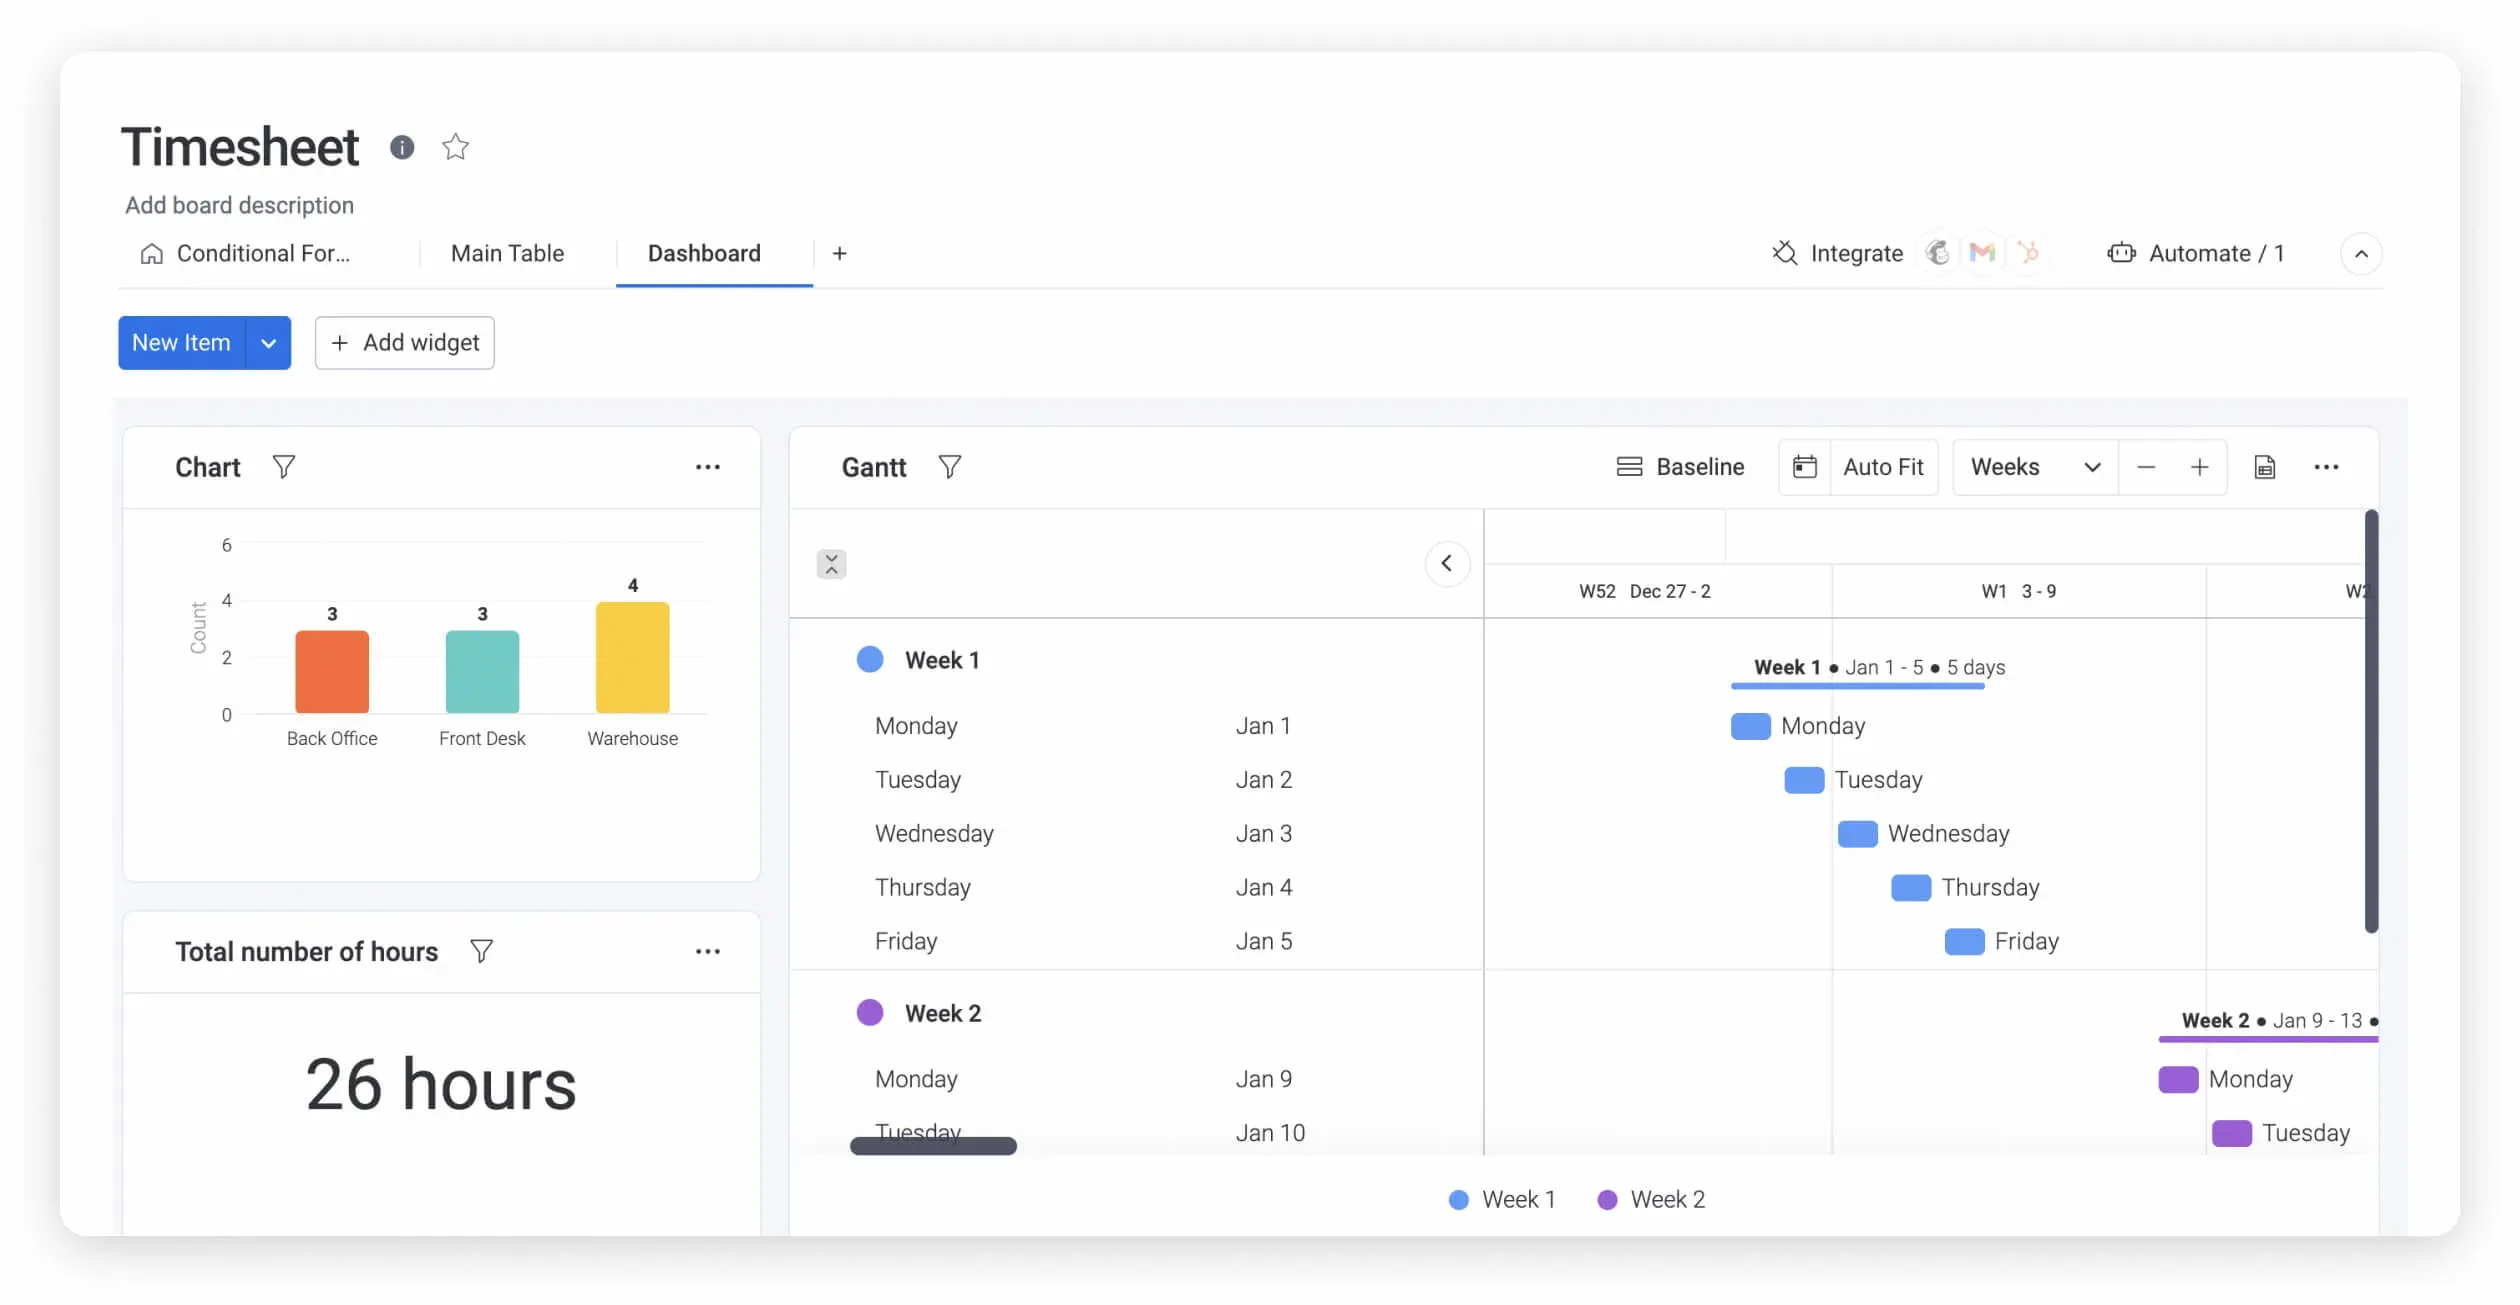Click the more options menu on Chart widget
This screenshot has width=2520, height=1305.
click(x=707, y=466)
